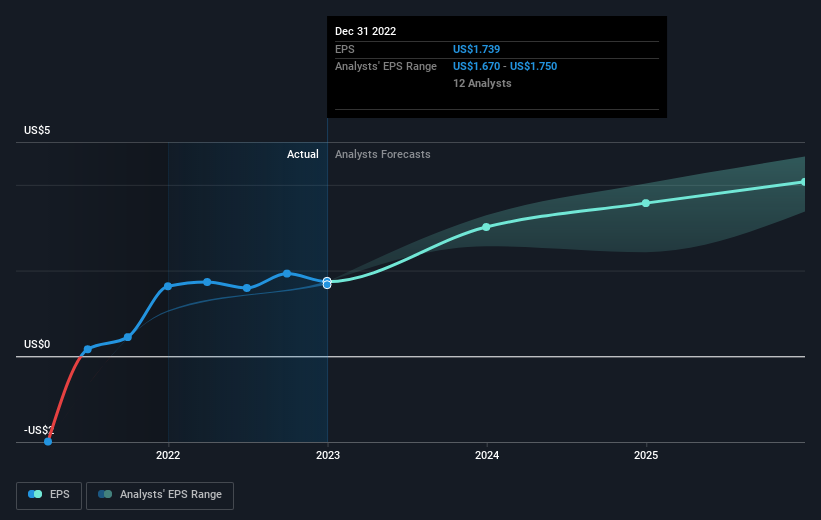Select the early 2022 EPS data point
This screenshot has height=520, width=821.
coord(168,286)
